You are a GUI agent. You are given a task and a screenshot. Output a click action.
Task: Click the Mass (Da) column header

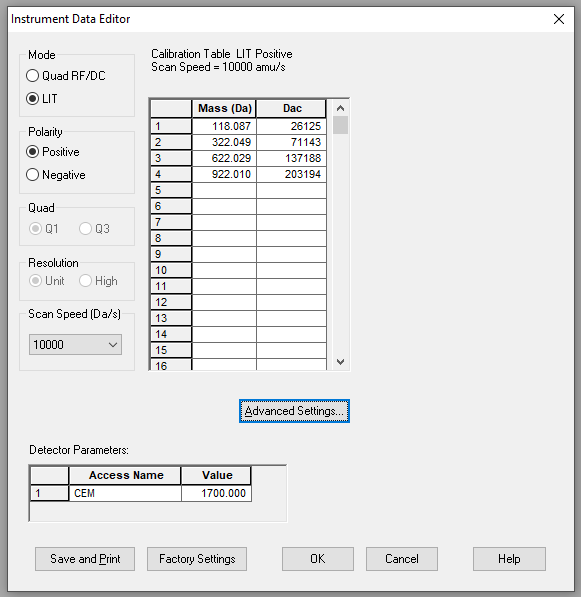[224, 109]
